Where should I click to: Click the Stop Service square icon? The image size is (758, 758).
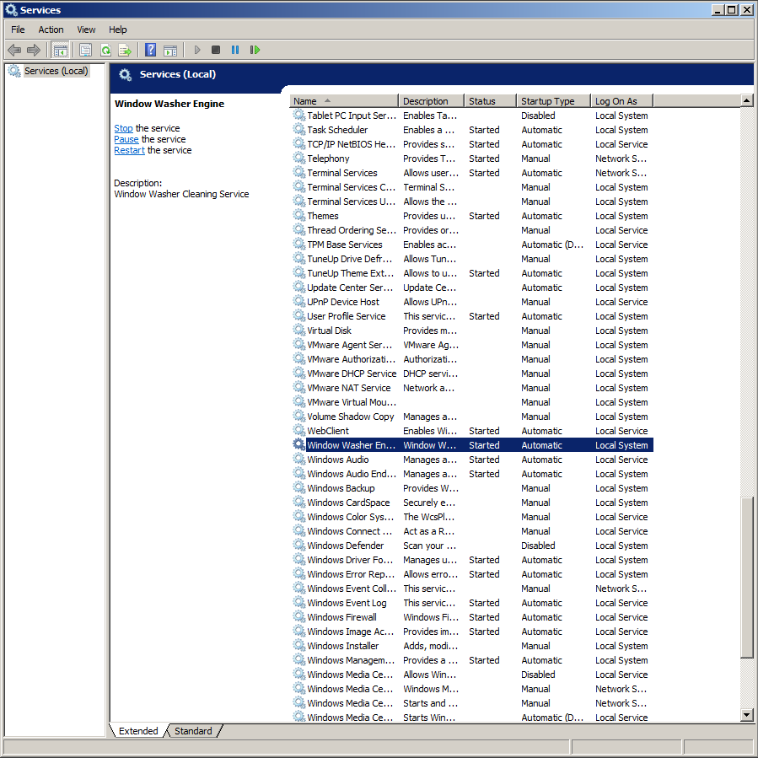(x=216, y=50)
